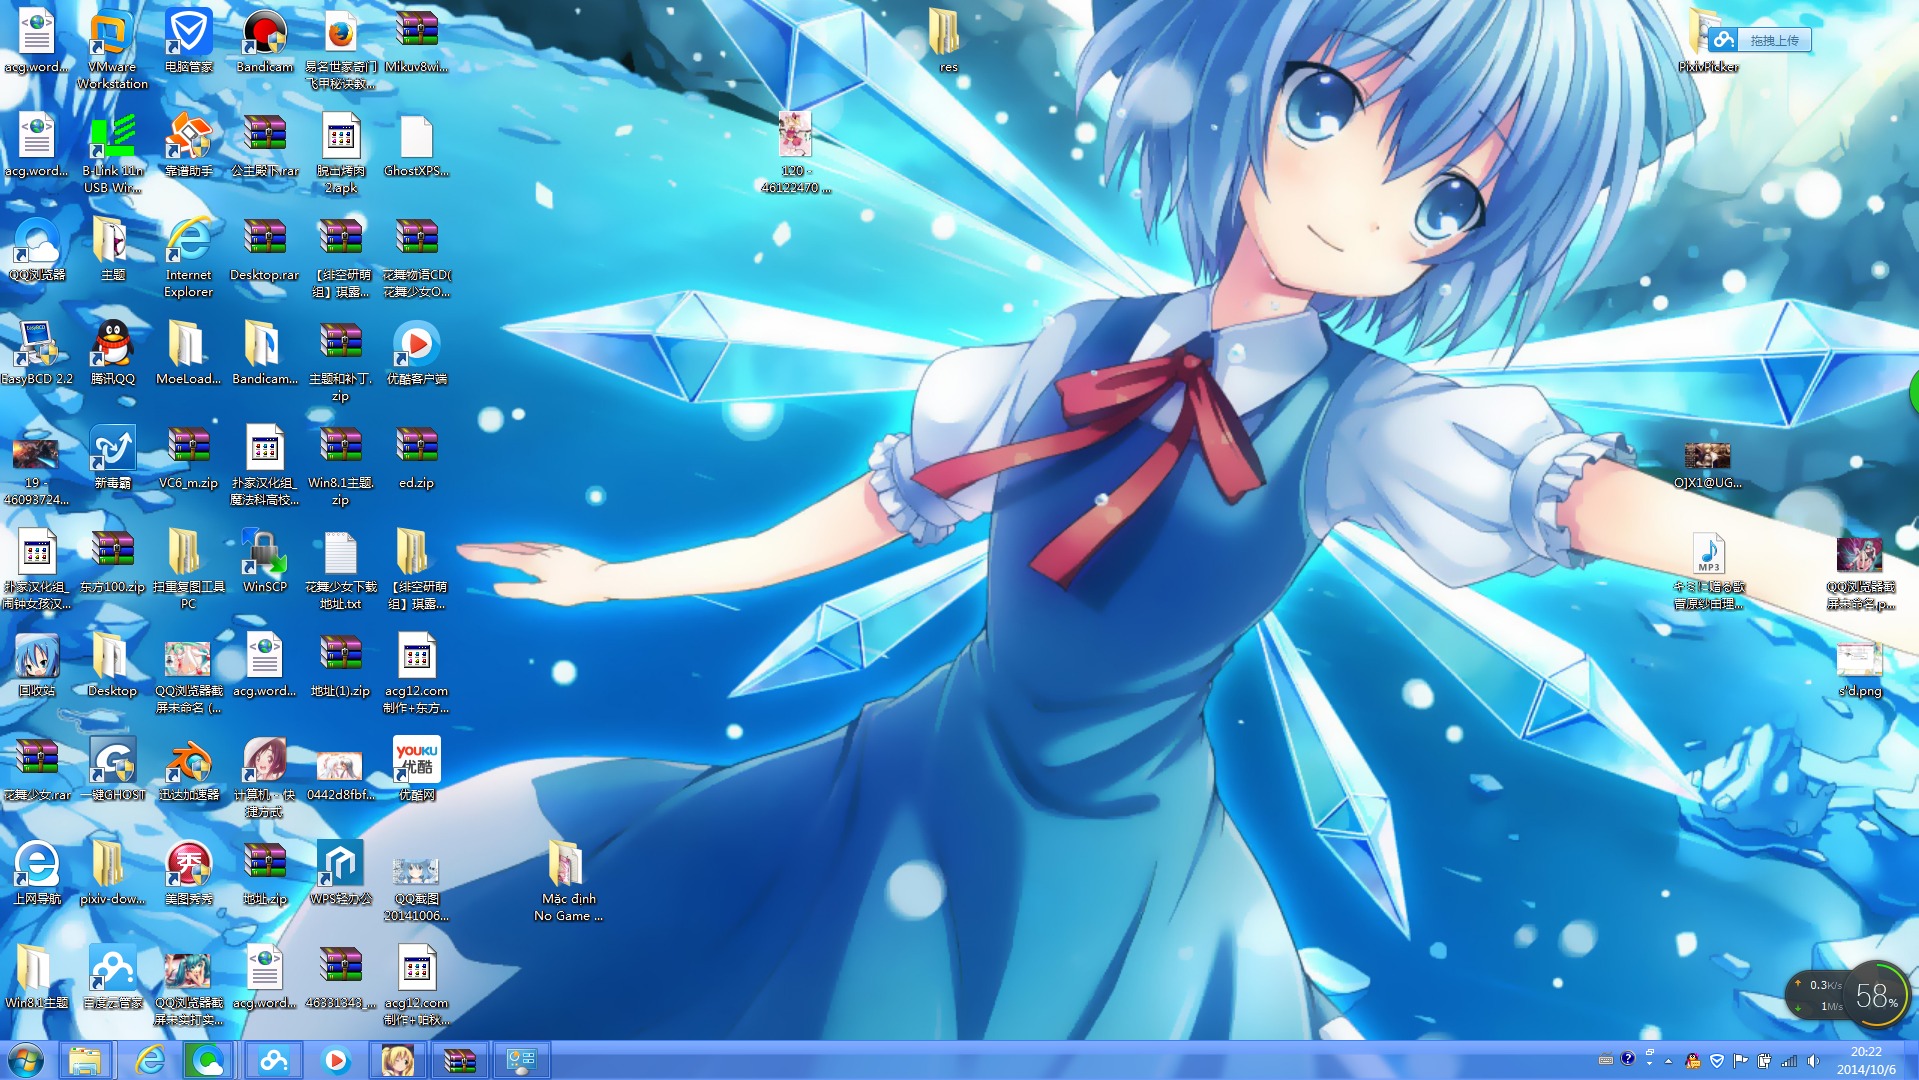Open the 回收站 Recycle Bin
The width and height of the screenshot is (1919, 1080).
(x=35, y=660)
